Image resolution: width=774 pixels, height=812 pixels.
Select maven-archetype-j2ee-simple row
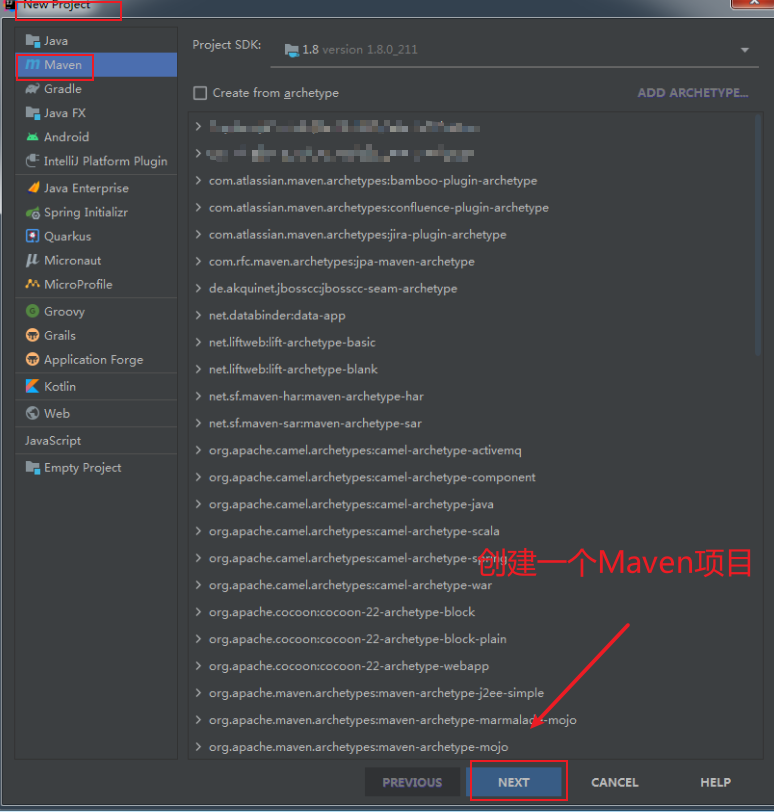[474, 692]
